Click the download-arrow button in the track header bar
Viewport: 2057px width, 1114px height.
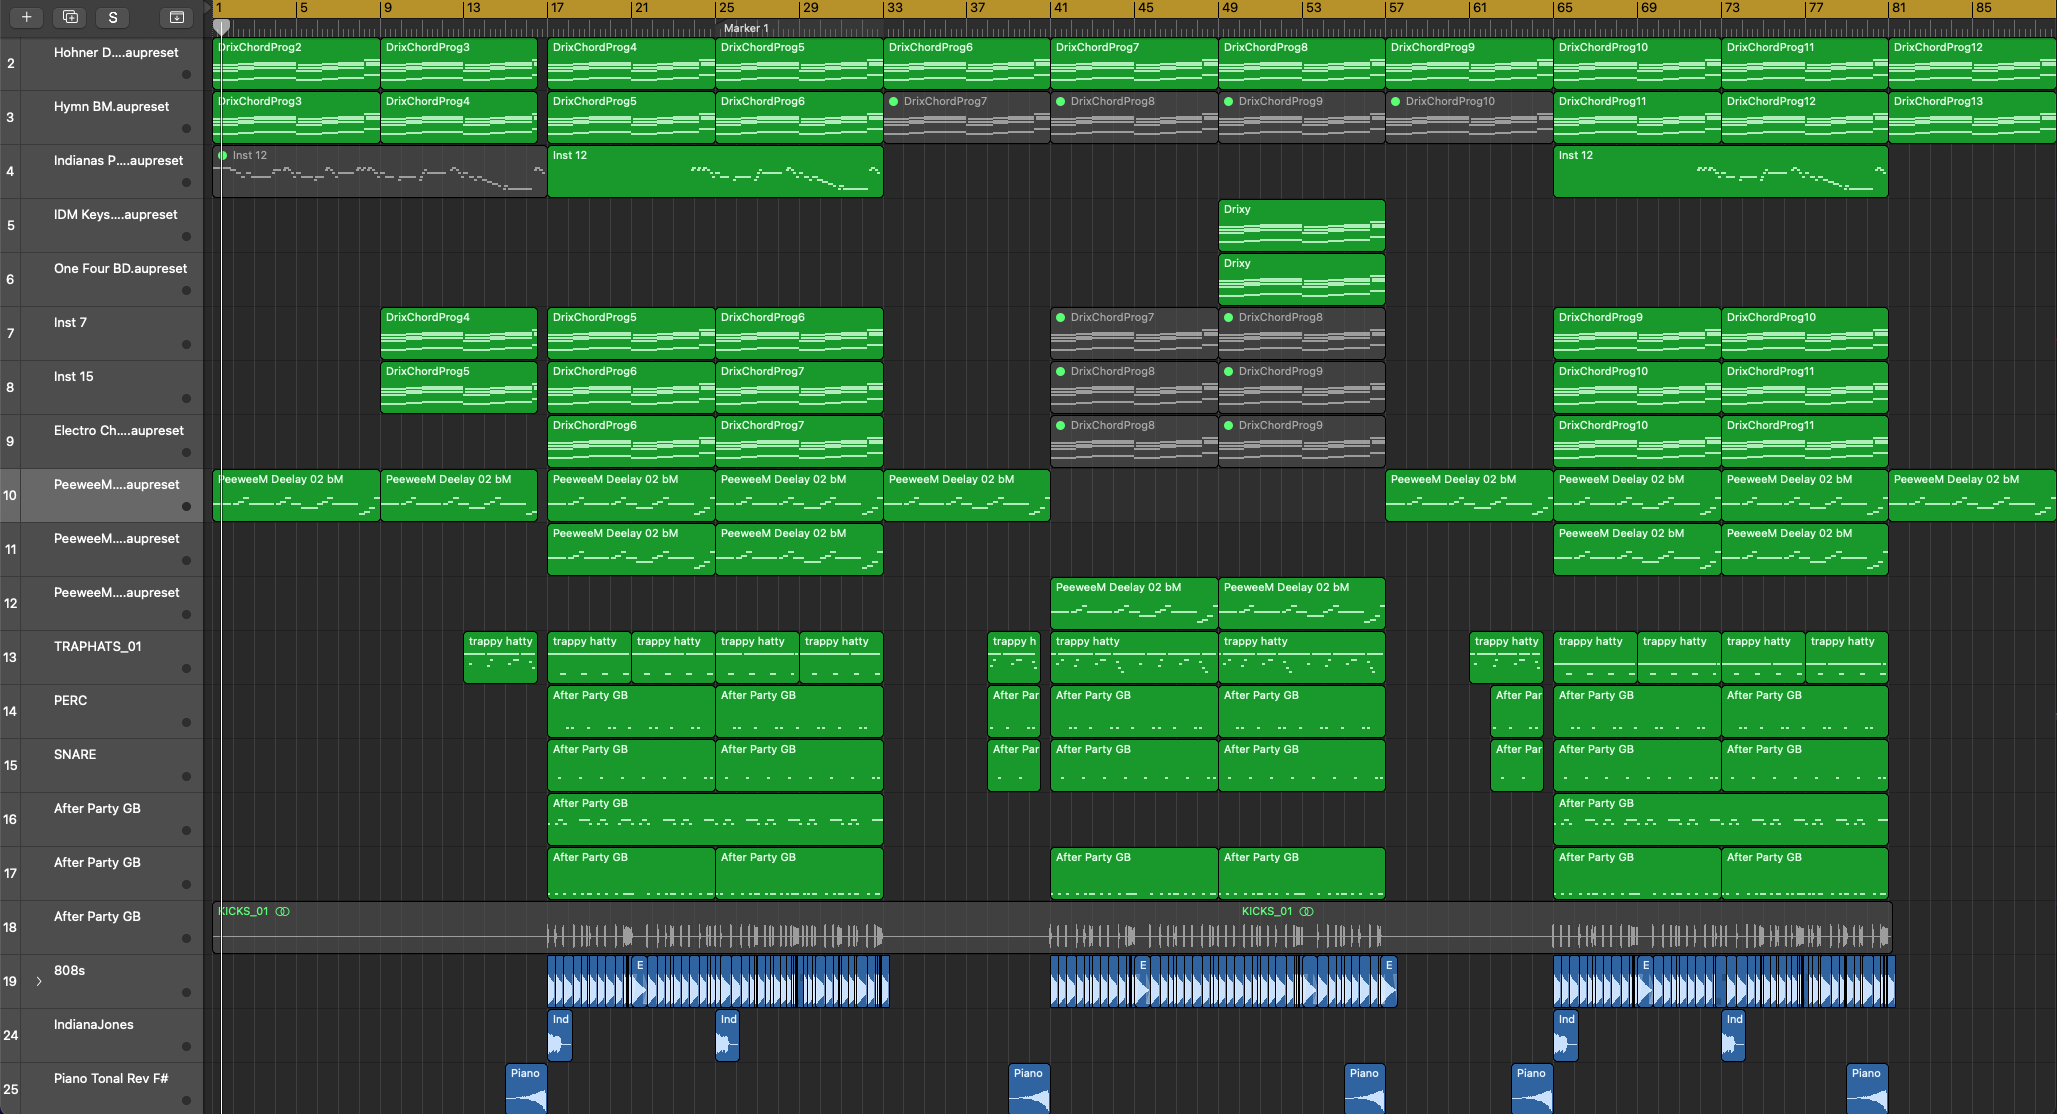click(x=176, y=17)
